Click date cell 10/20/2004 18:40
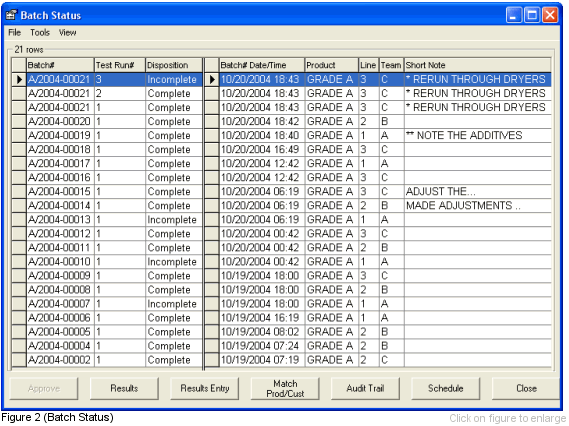The width and height of the screenshot is (569, 426). point(262,135)
